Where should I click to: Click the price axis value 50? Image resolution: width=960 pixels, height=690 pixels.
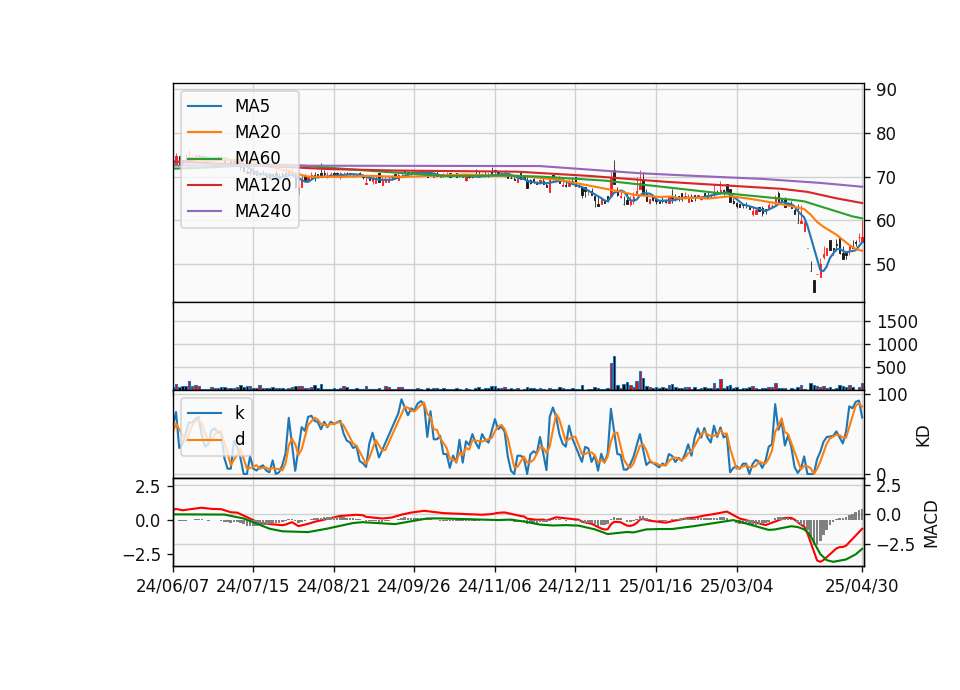pyautogui.click(x=886, y=265)
